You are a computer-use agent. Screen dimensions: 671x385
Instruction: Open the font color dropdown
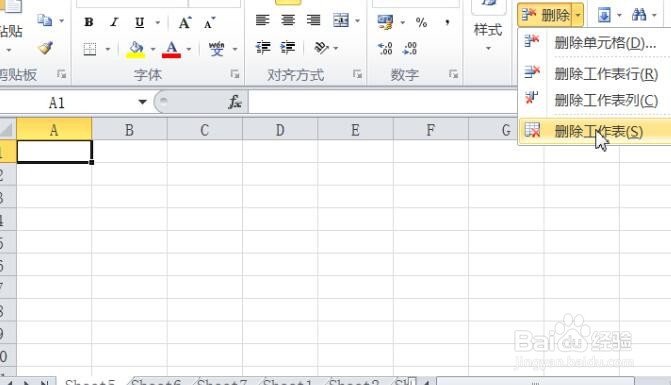[189, 50]
